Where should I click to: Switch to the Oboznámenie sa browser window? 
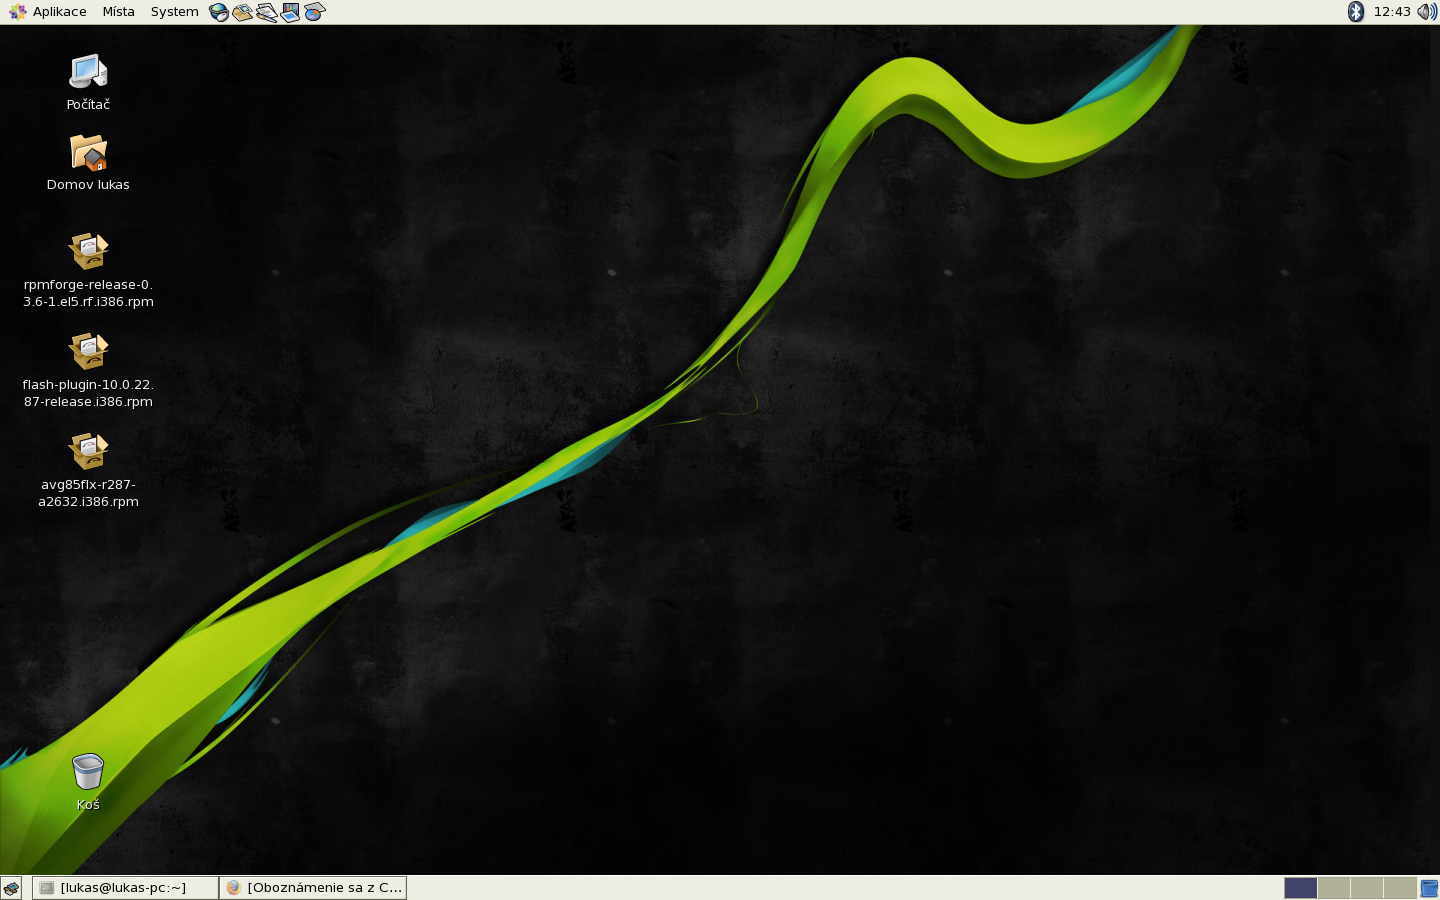click(314, 888)
